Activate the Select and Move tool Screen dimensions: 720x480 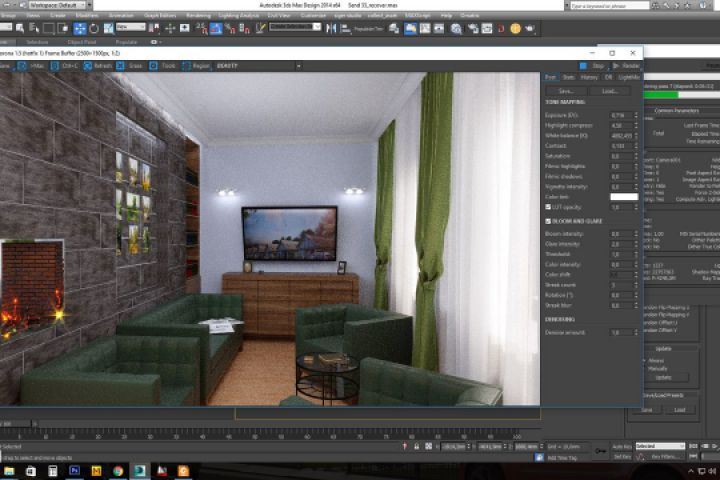pyautogui.click(x=79, y=28)
